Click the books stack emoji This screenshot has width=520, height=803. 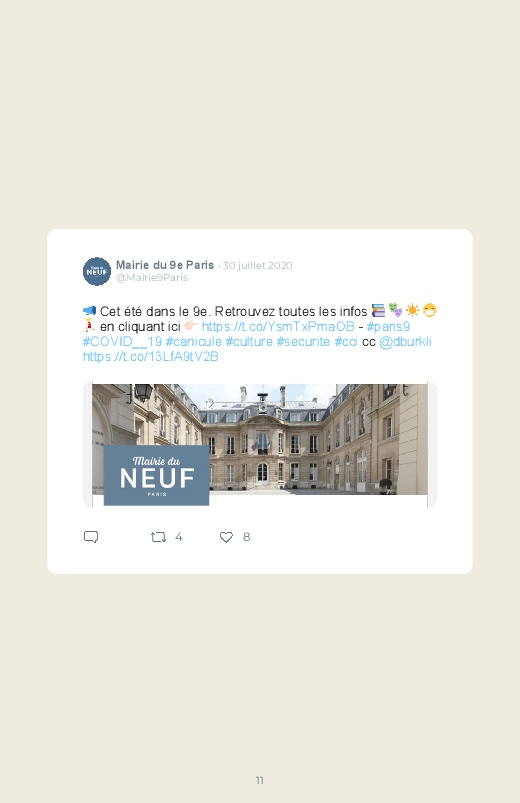[x=378, y=310]
